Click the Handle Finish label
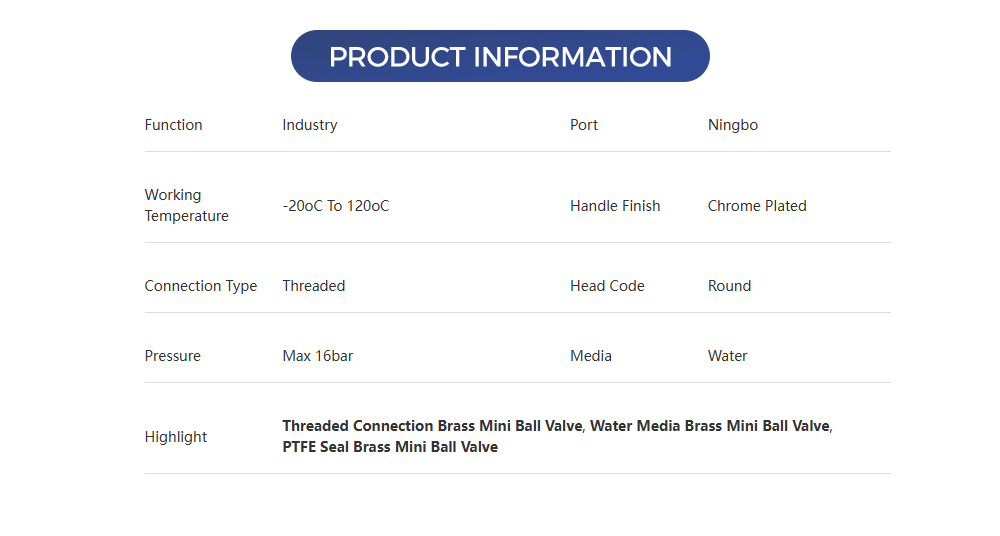 tap(615, 206)
